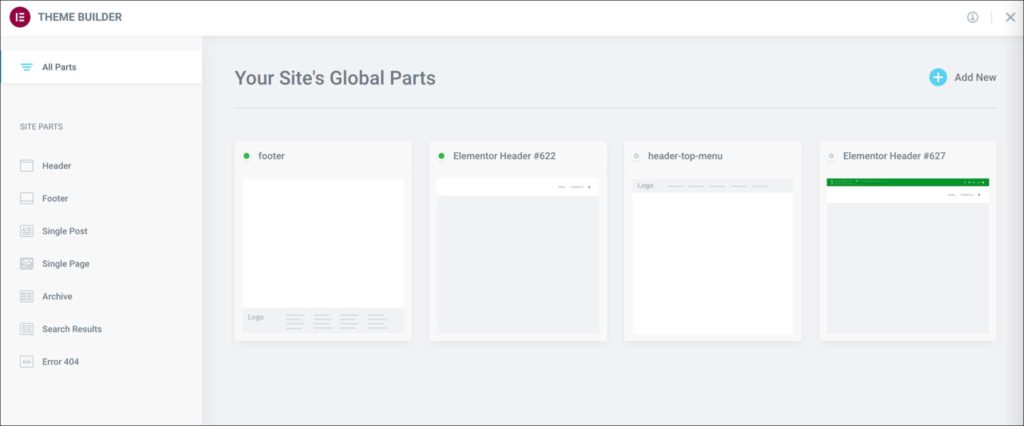Click the Elementor logo icon
Viewport: 1024px width, 426px height.
20,17
